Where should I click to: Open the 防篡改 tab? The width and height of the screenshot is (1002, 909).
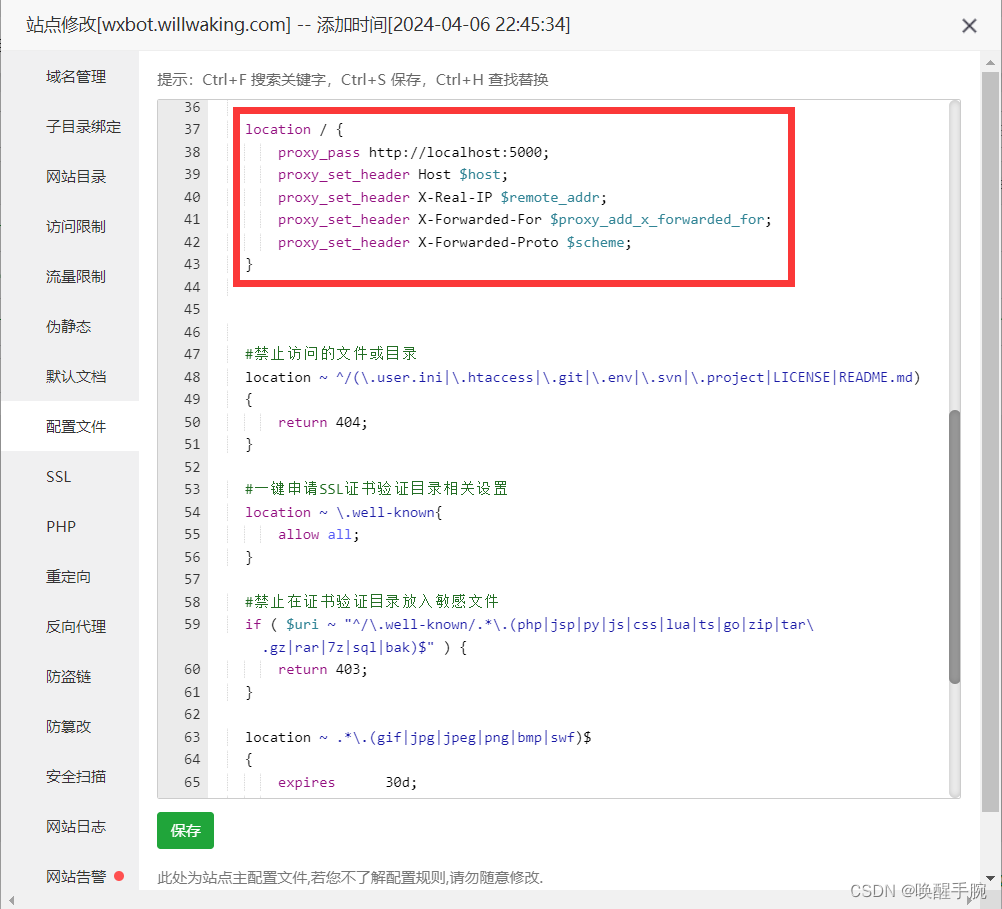[x=68, y=726]
